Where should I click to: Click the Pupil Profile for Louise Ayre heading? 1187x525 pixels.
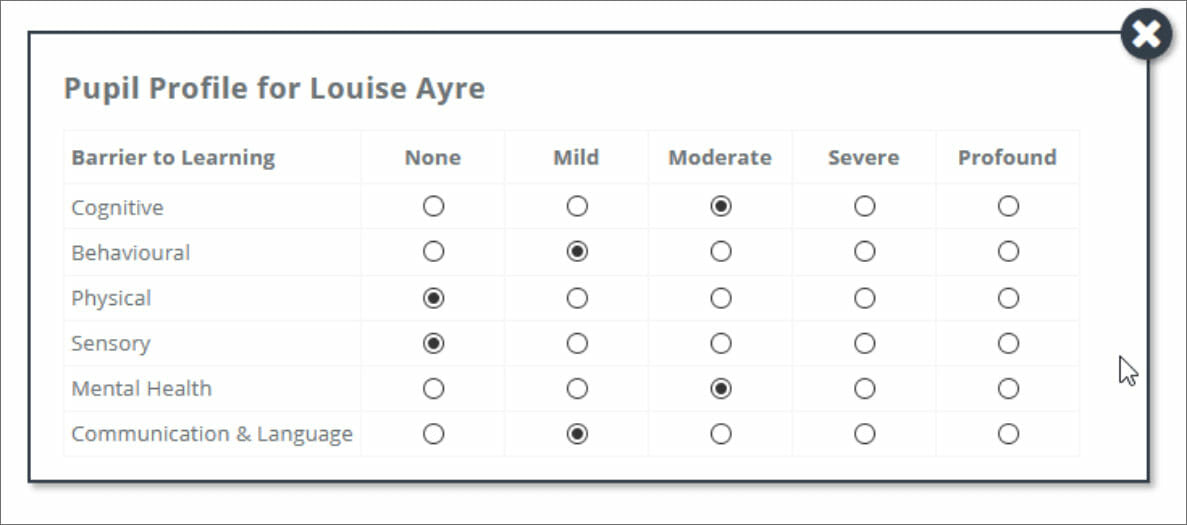274,89
